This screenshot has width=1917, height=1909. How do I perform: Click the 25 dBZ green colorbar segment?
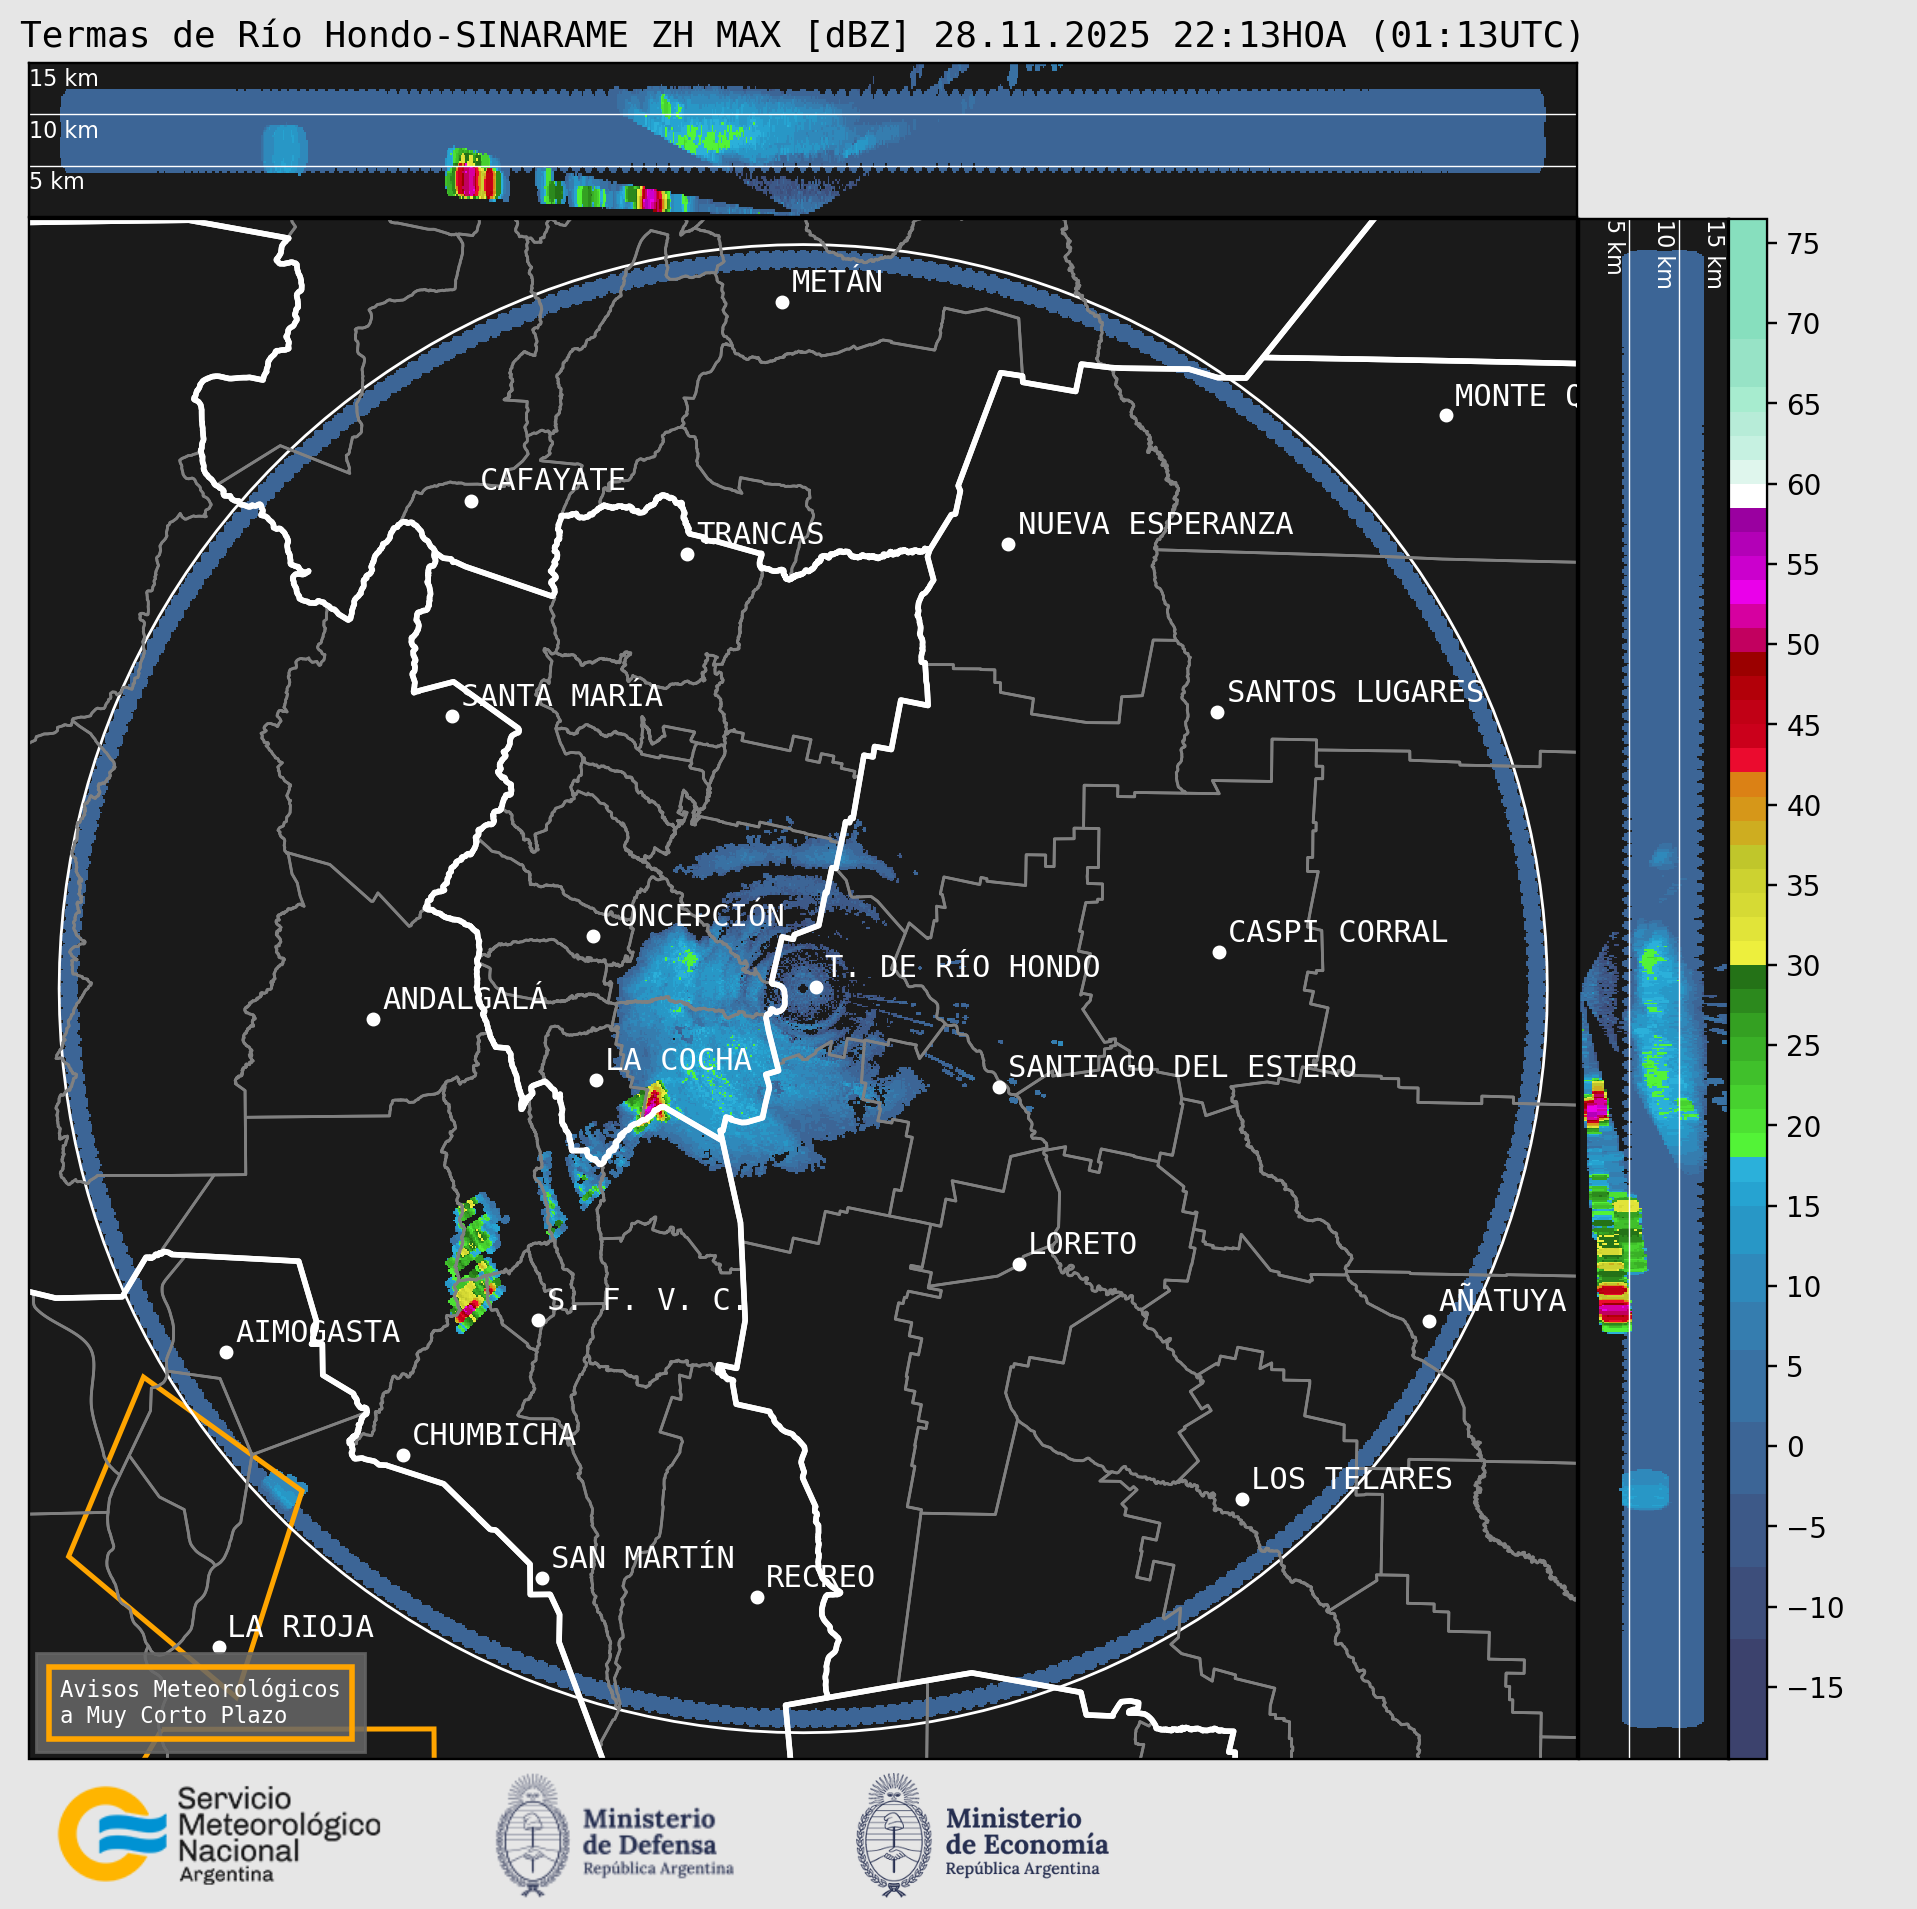pyautogui.click(x=1748, y=1048)
